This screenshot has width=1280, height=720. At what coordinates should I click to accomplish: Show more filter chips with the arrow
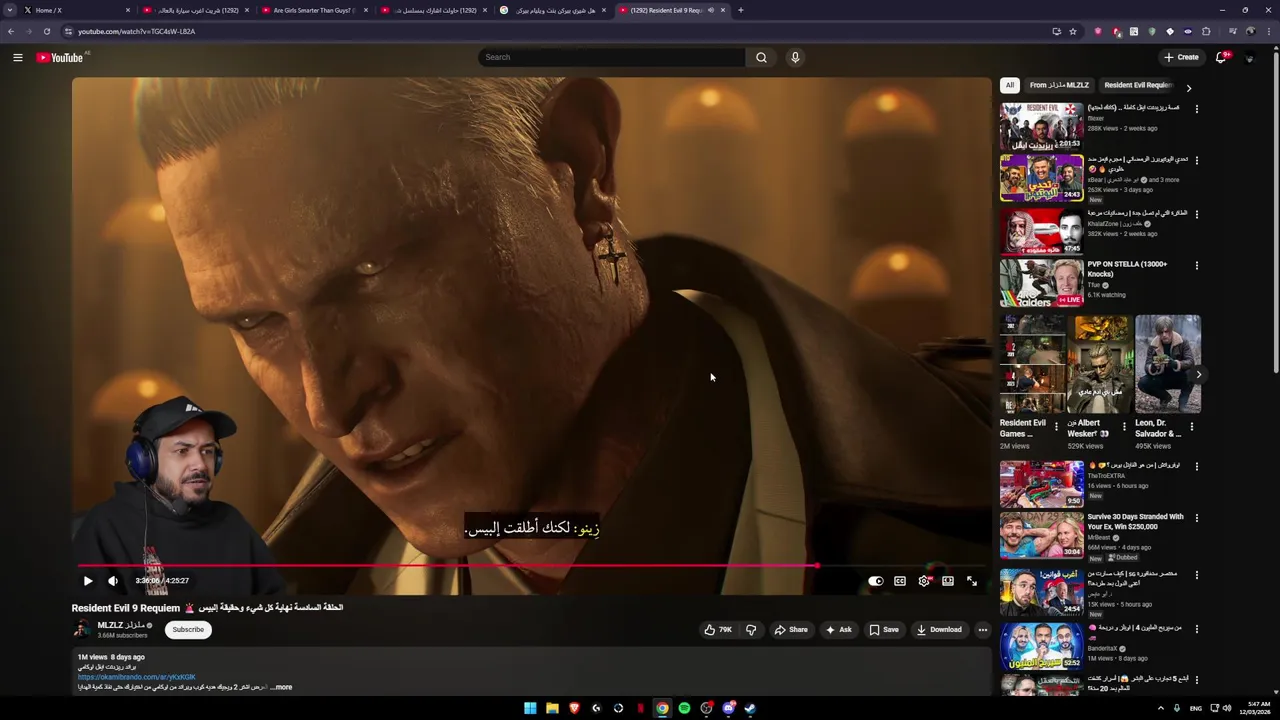coord(1188,87)
